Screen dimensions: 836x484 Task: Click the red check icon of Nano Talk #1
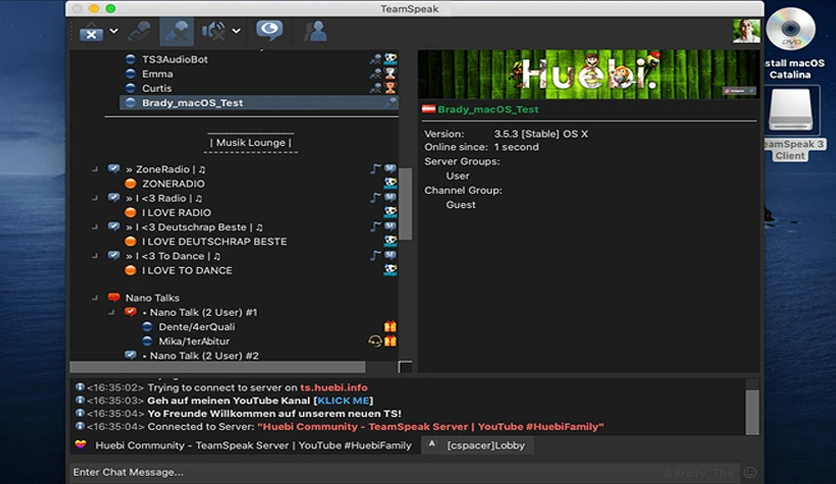tap(130, 311)
